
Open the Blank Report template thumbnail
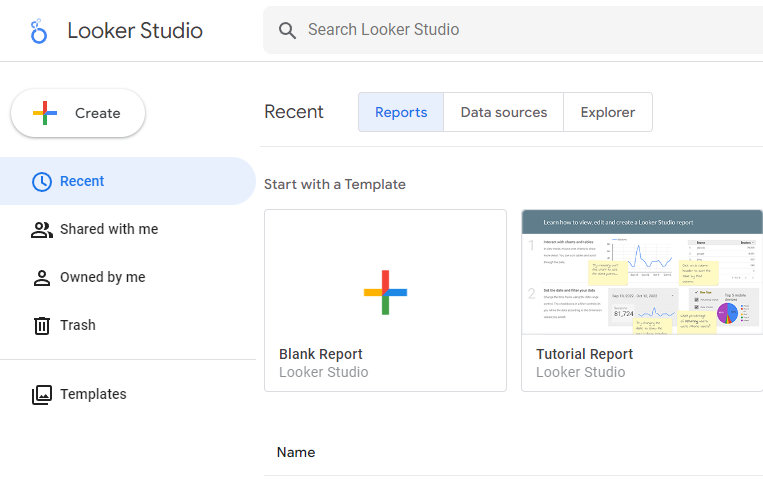tap(385, 292)
